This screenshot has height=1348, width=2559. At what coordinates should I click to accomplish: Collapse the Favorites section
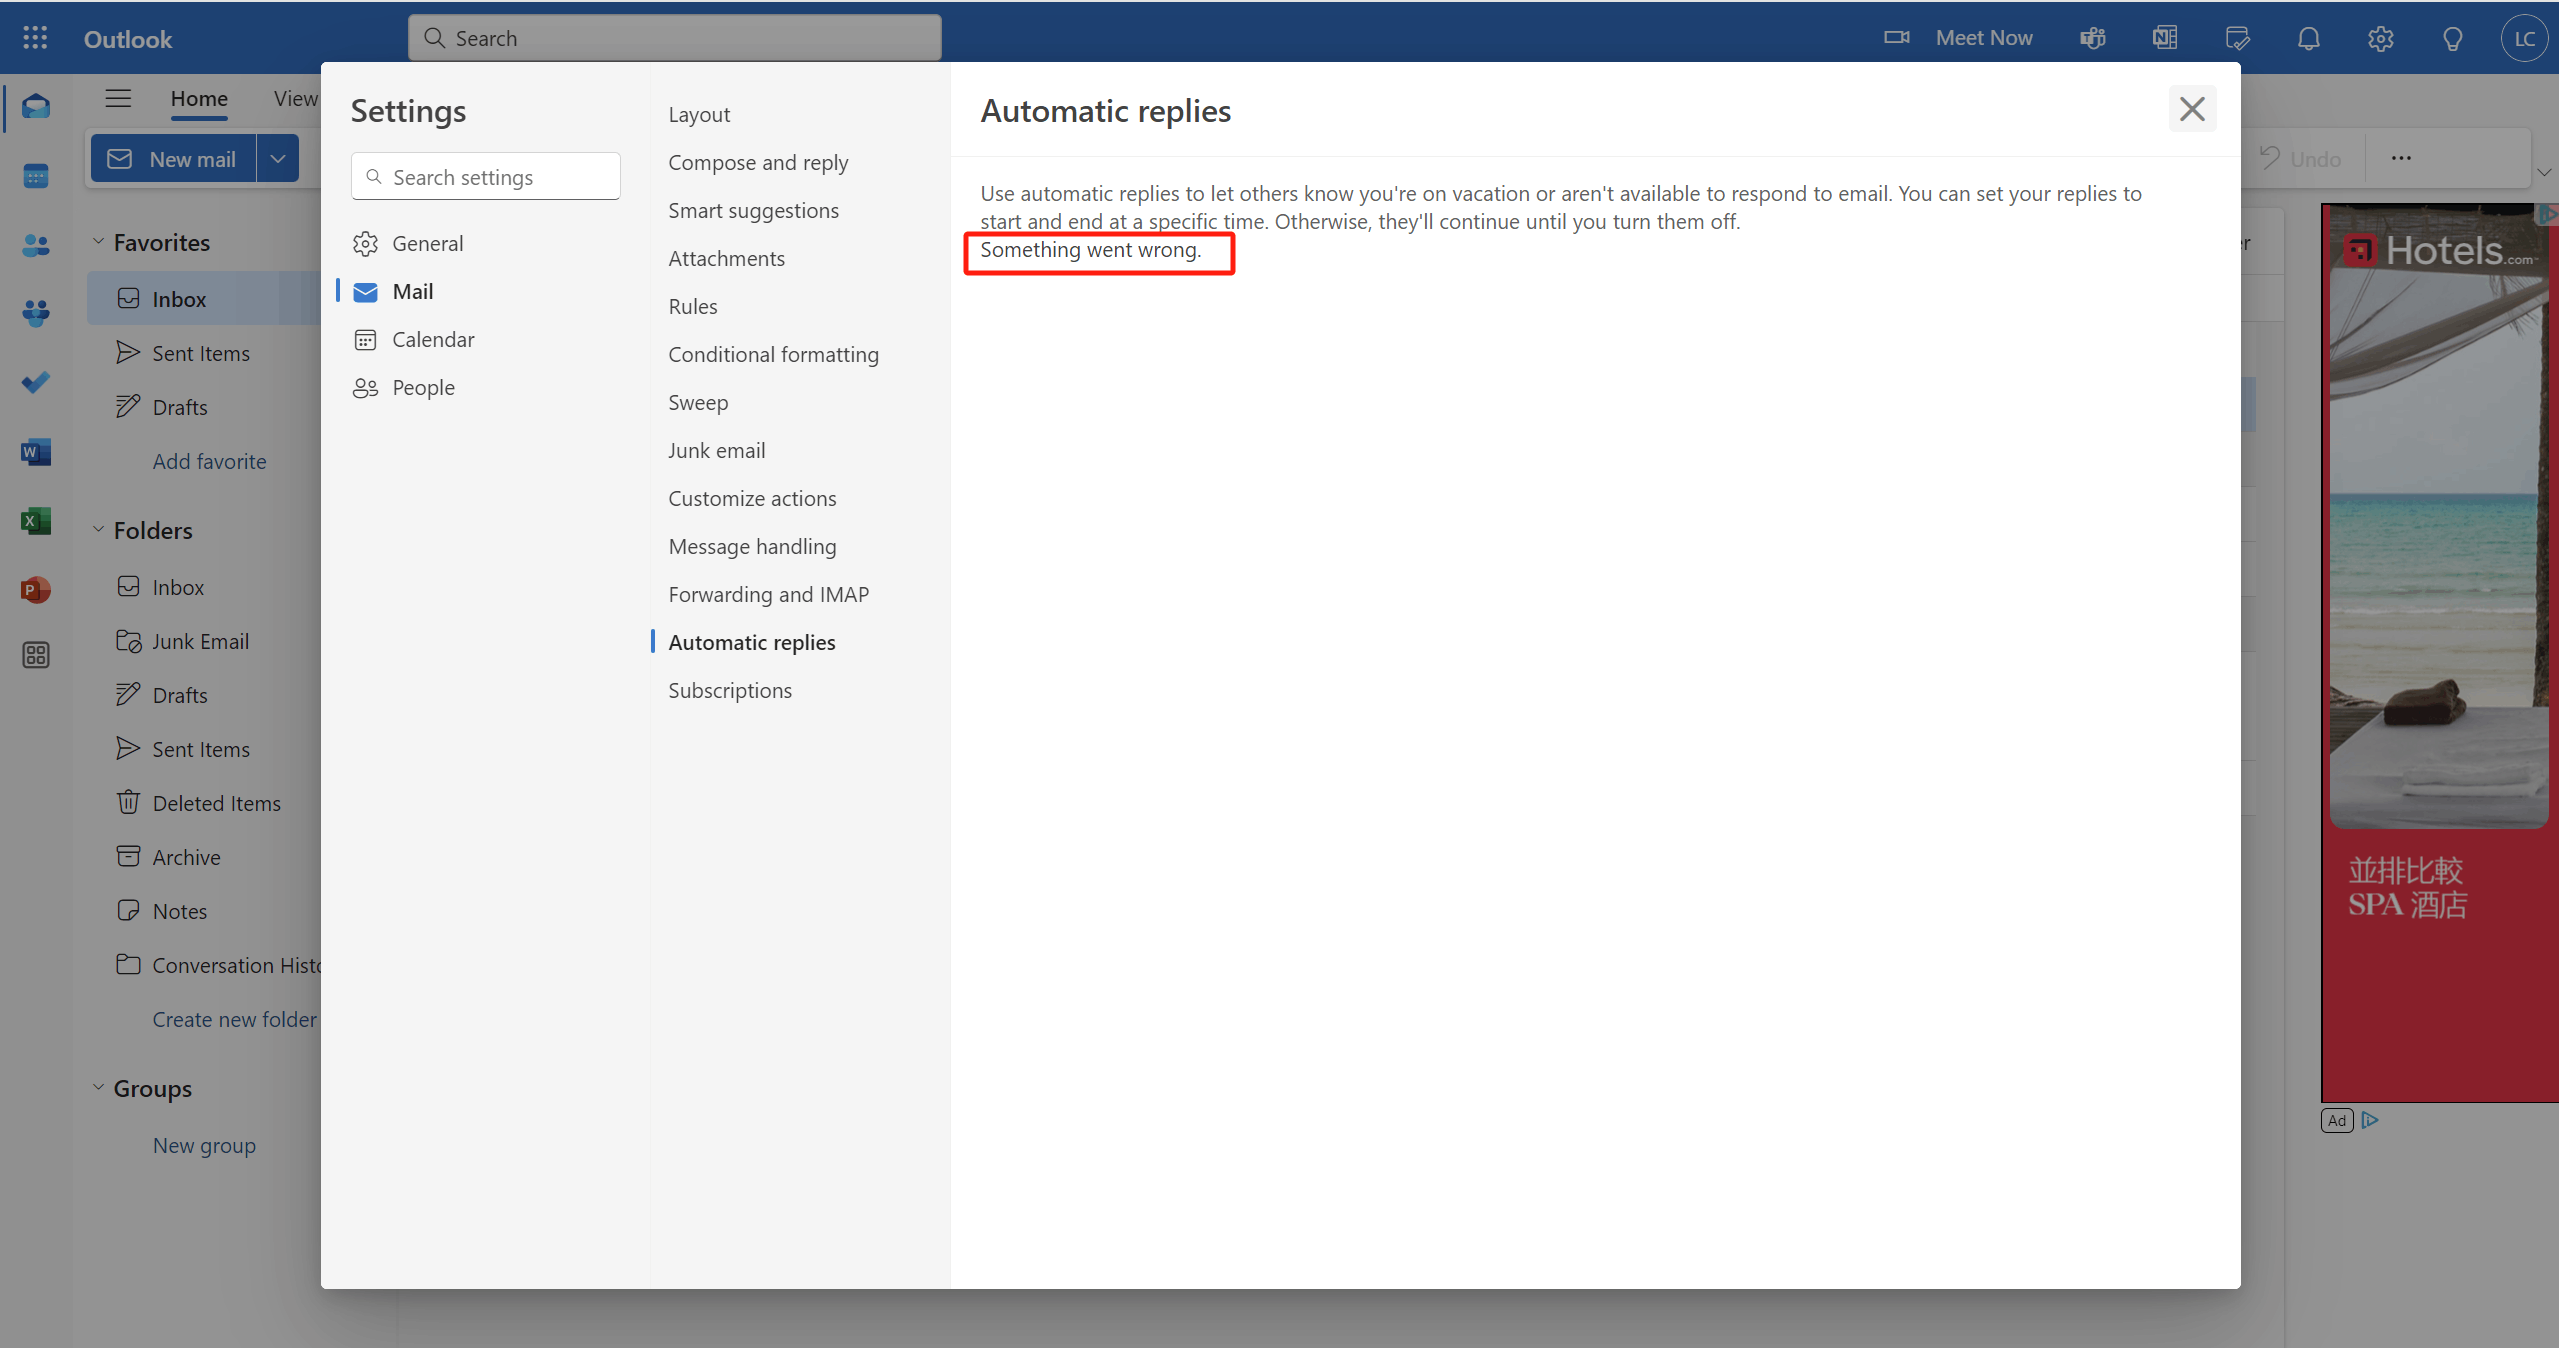point(98,242)
